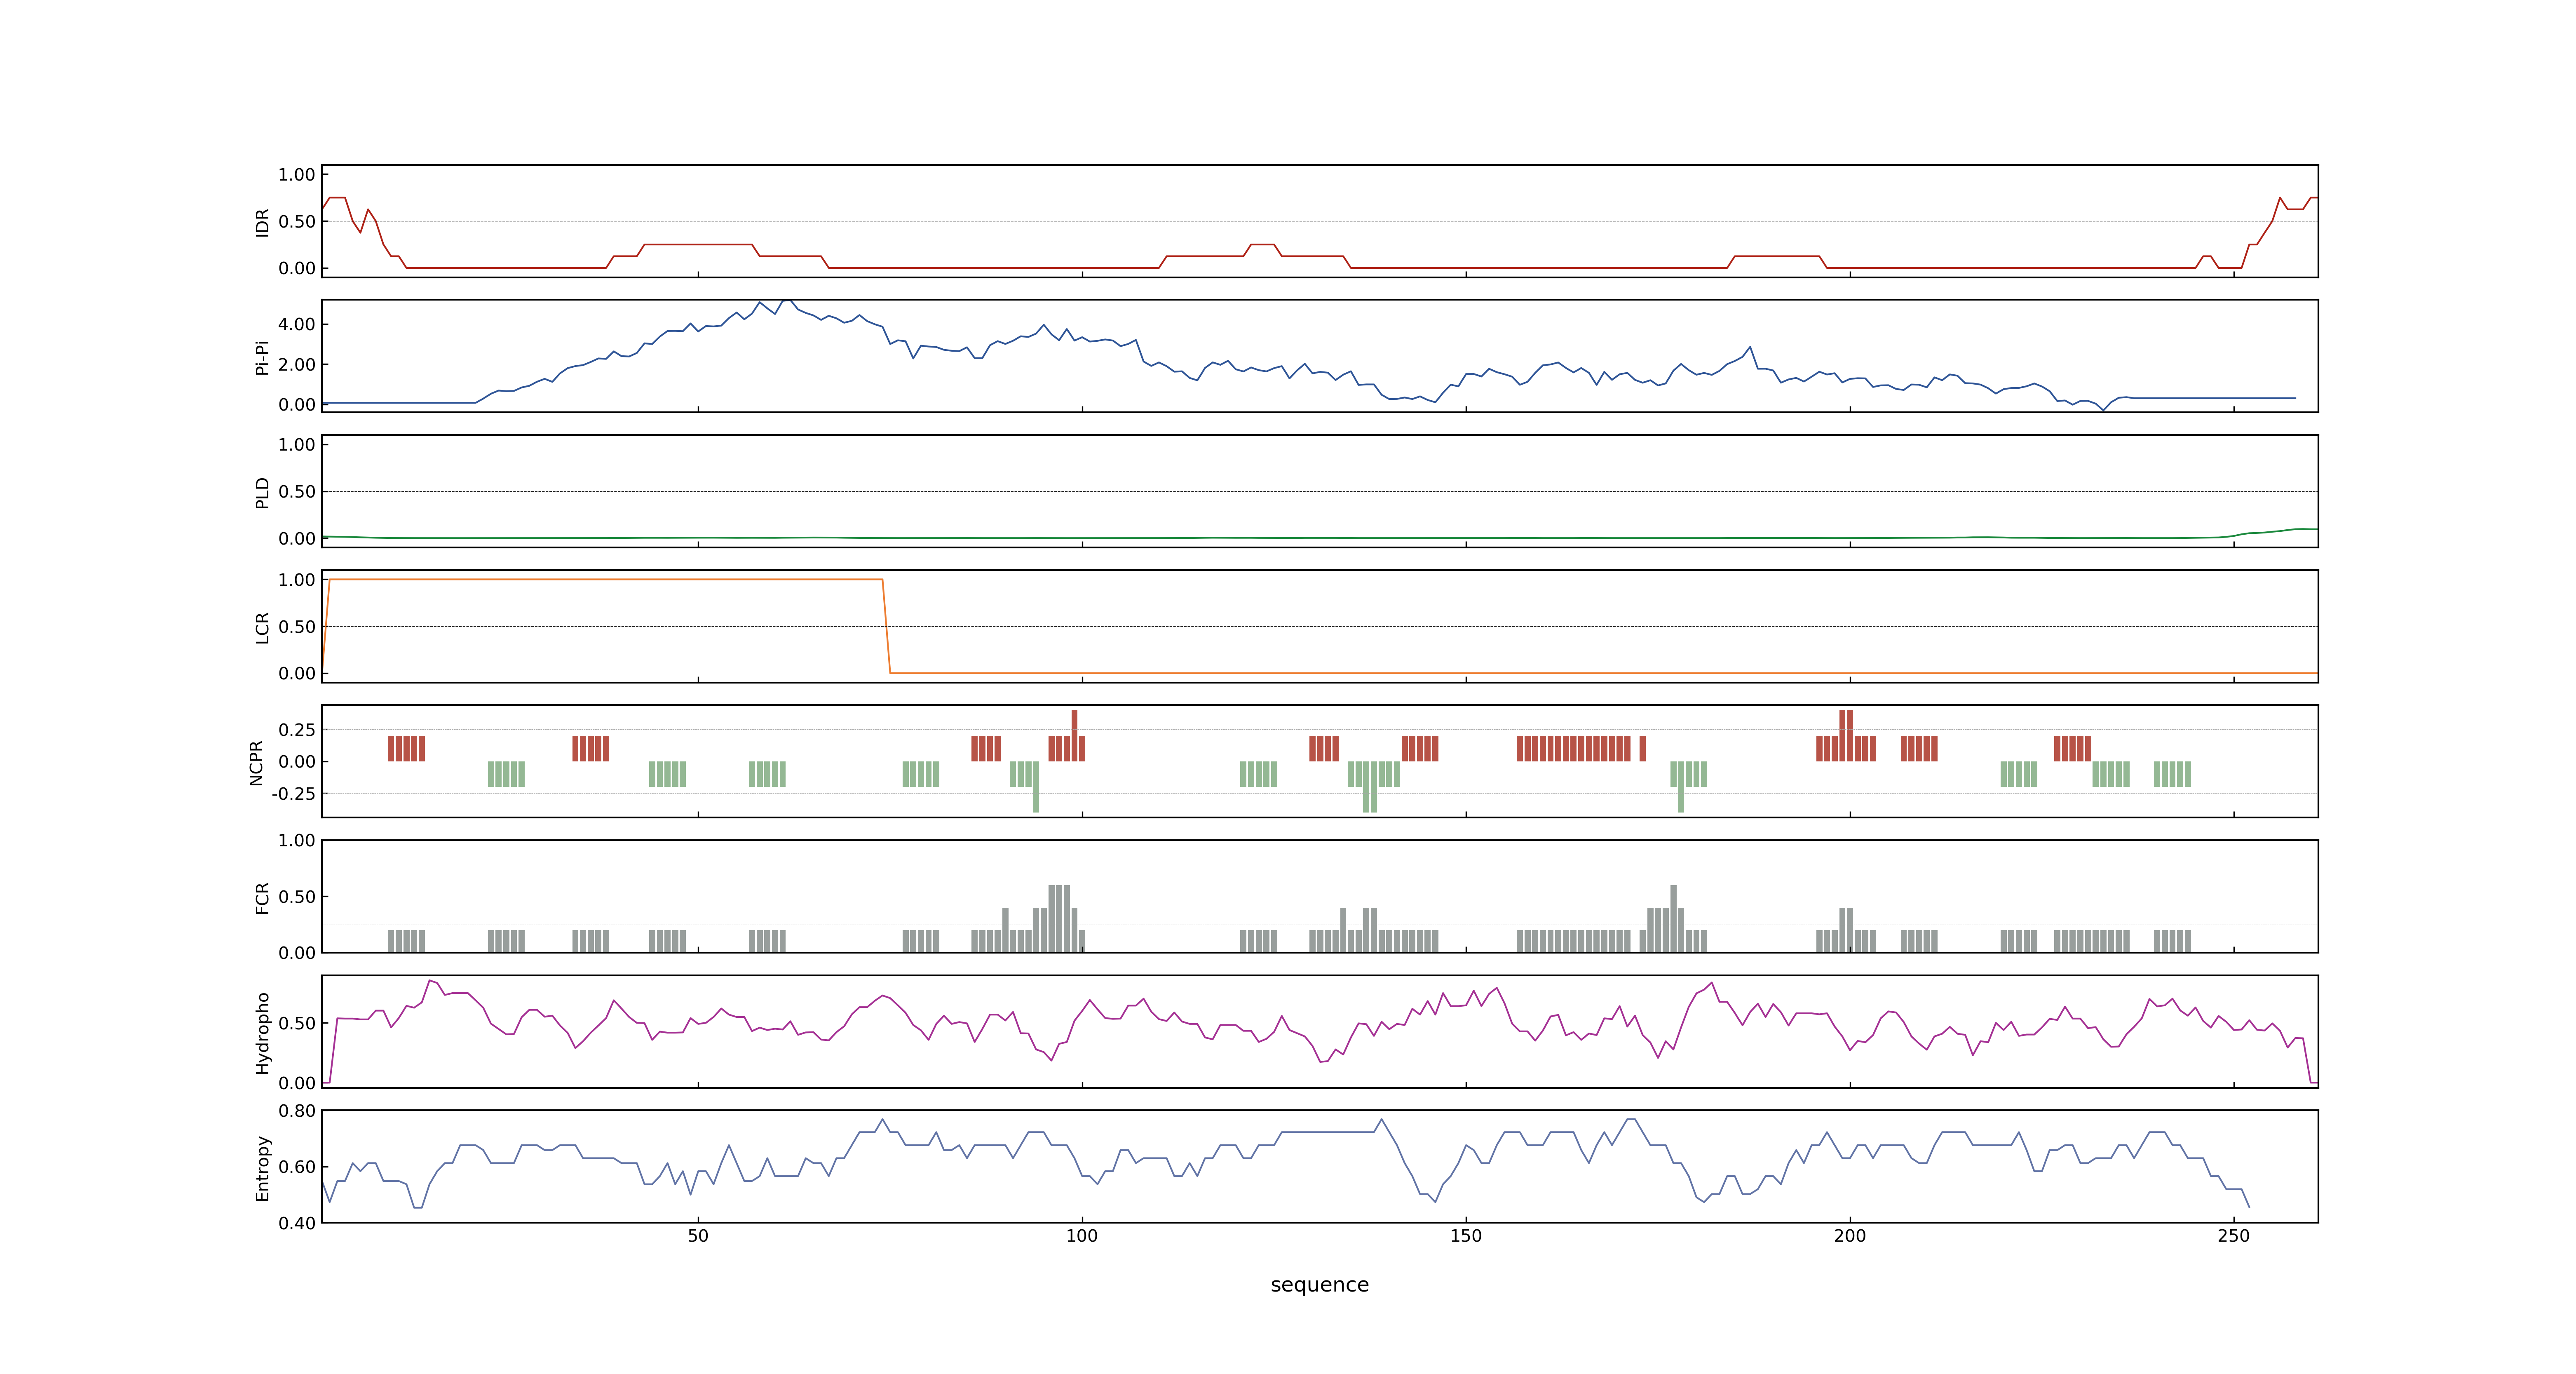Click the Hydropho axis label
The width and height of the screenshot is (2576, 1374).
[262, 1033]
